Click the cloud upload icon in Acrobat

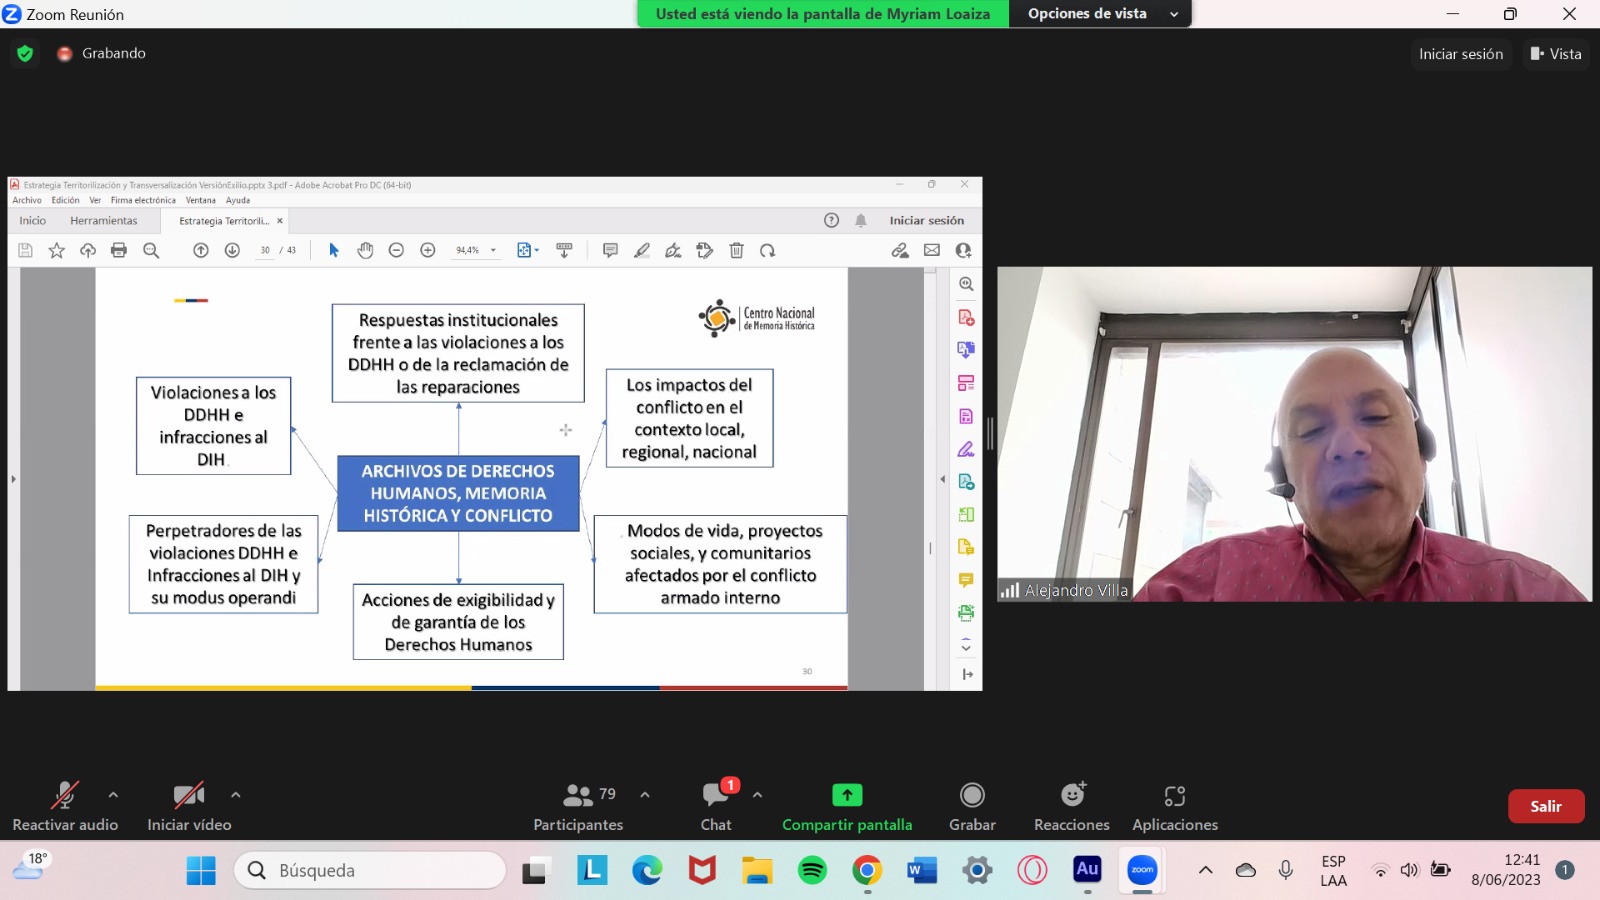click(88, 251)
